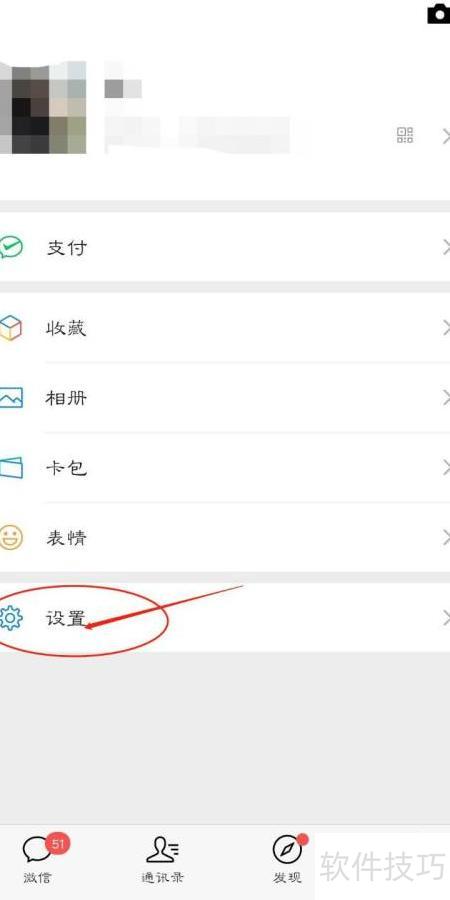Tap the chevron on the 收藏 row
The height and width of the screenshot is (900, 450).
(x=446, y=328)
